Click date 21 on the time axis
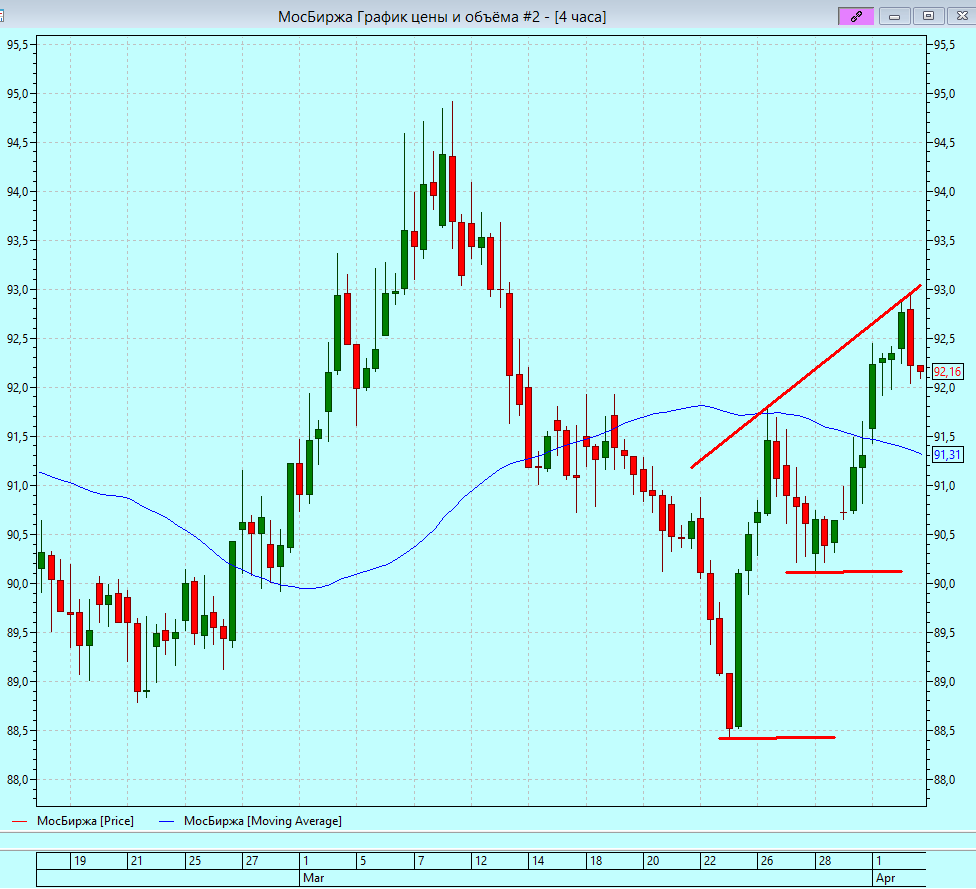Screen dimensions: 976x889 pos(136,861)
